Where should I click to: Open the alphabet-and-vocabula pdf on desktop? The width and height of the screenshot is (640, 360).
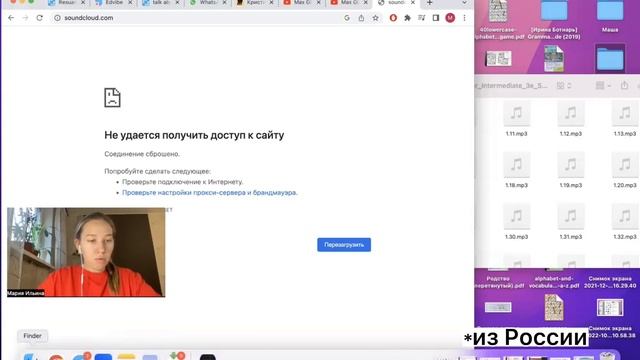tap(554, 282)
